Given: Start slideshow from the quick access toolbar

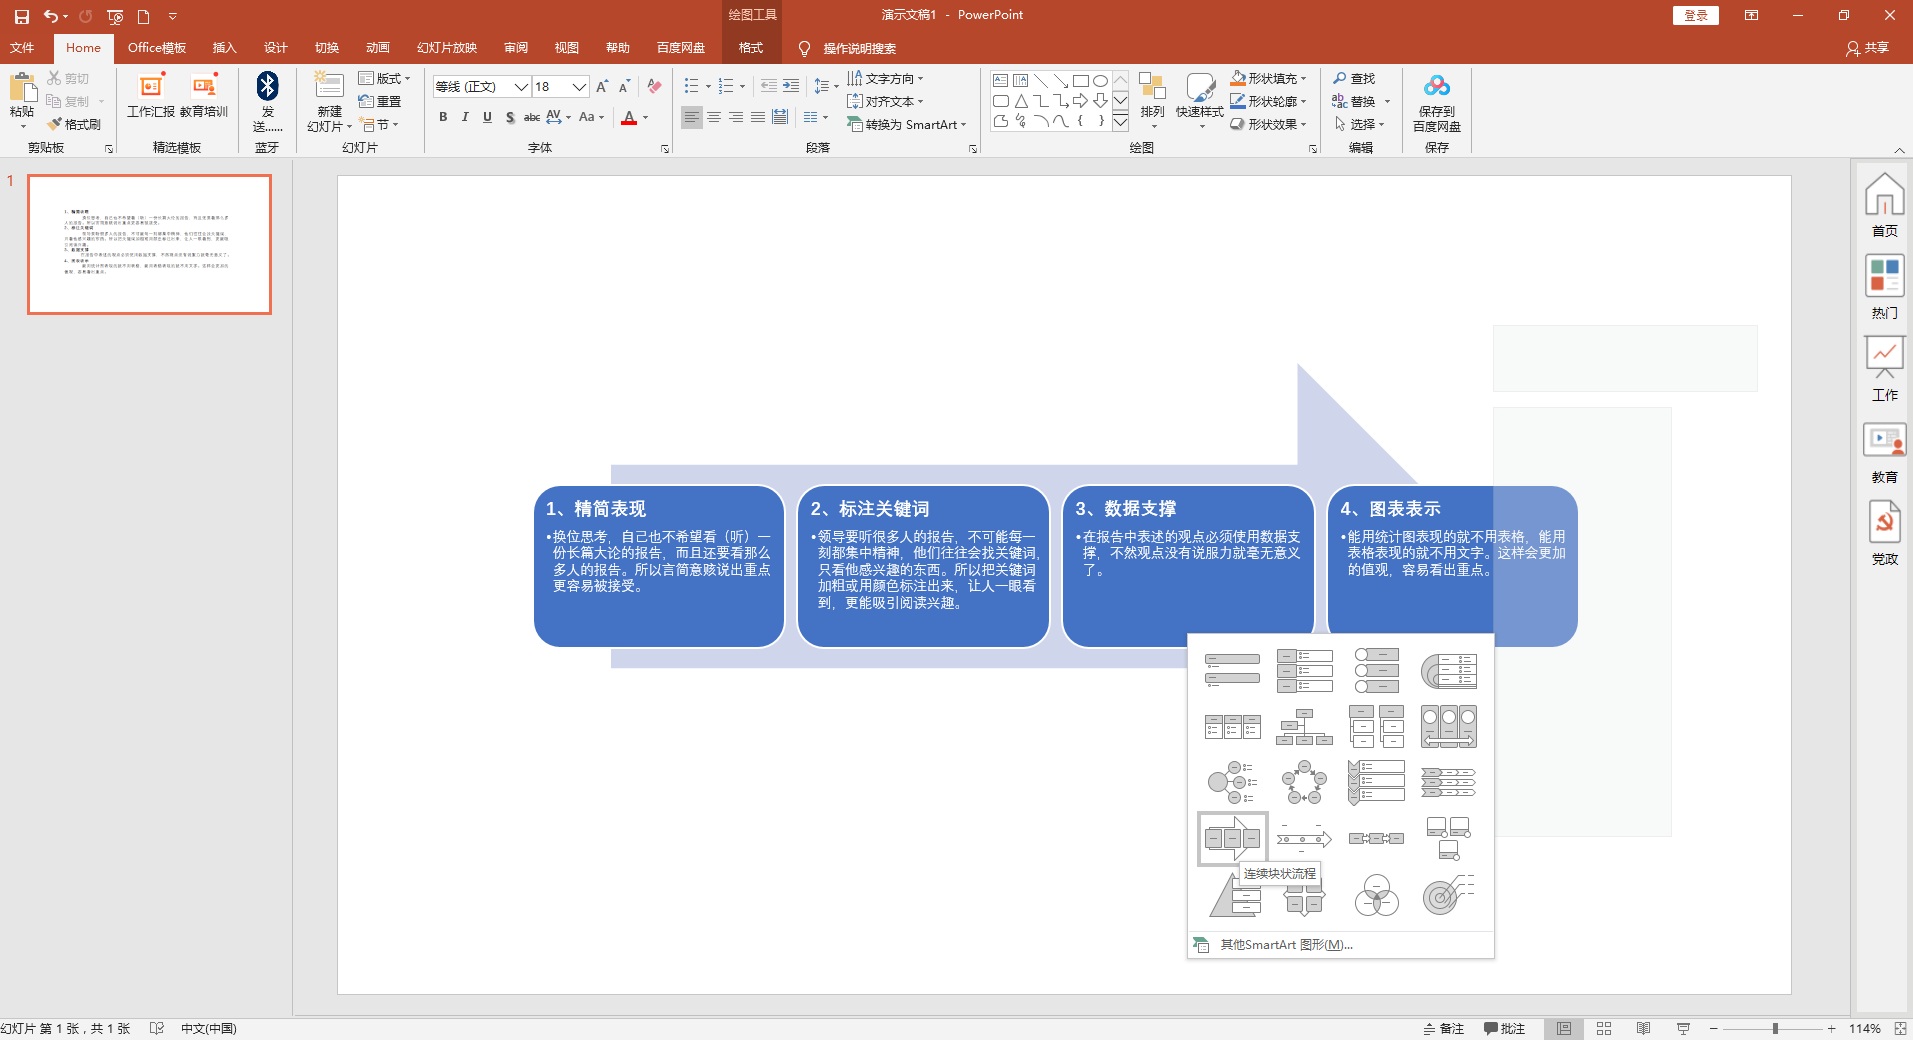Looking at the screenshot, I should click(x=115, y=16).
